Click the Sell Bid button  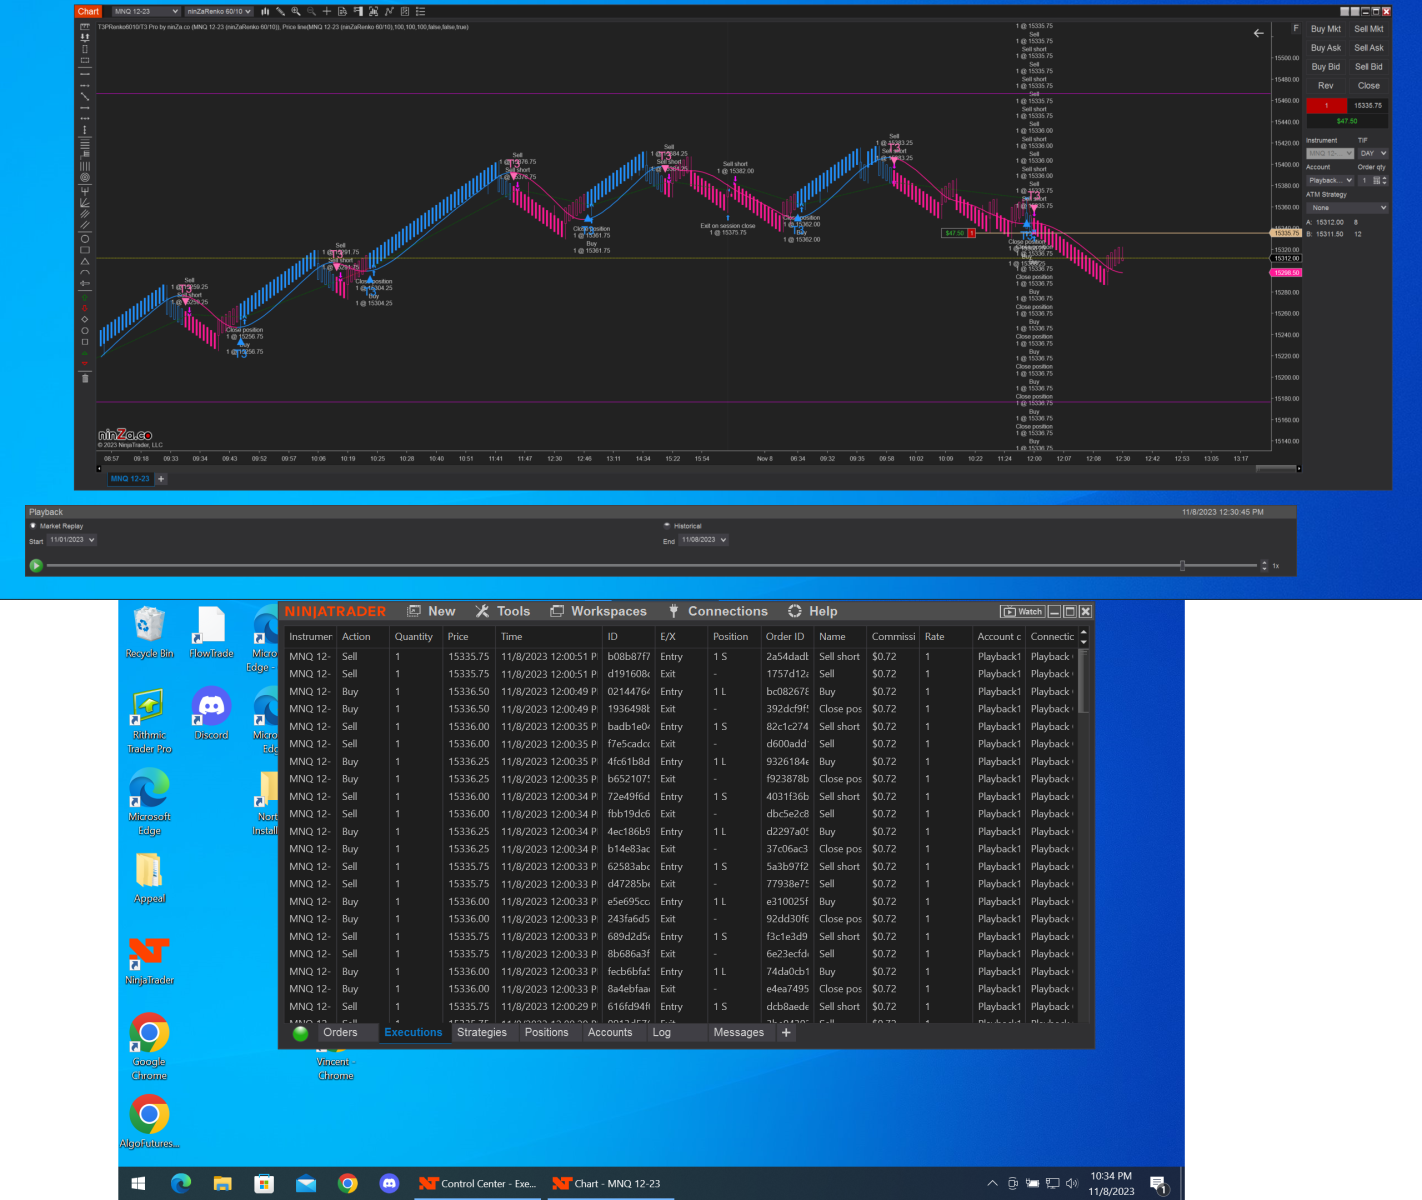tap(1369, 67)
